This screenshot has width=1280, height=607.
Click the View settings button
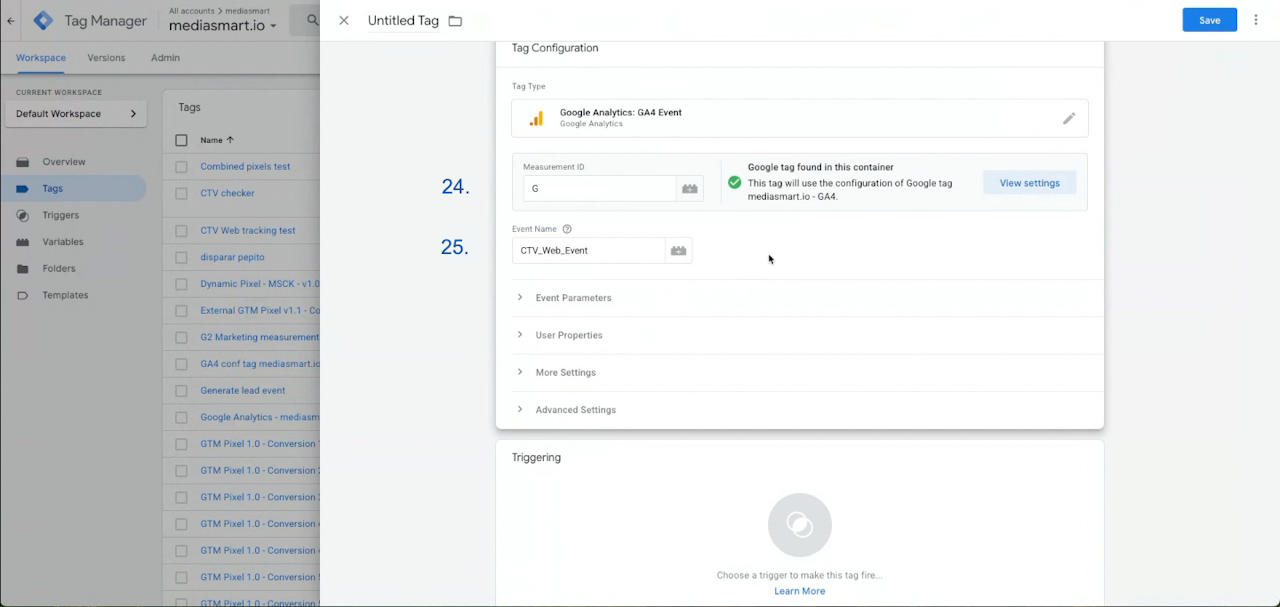pos(1029,183)
